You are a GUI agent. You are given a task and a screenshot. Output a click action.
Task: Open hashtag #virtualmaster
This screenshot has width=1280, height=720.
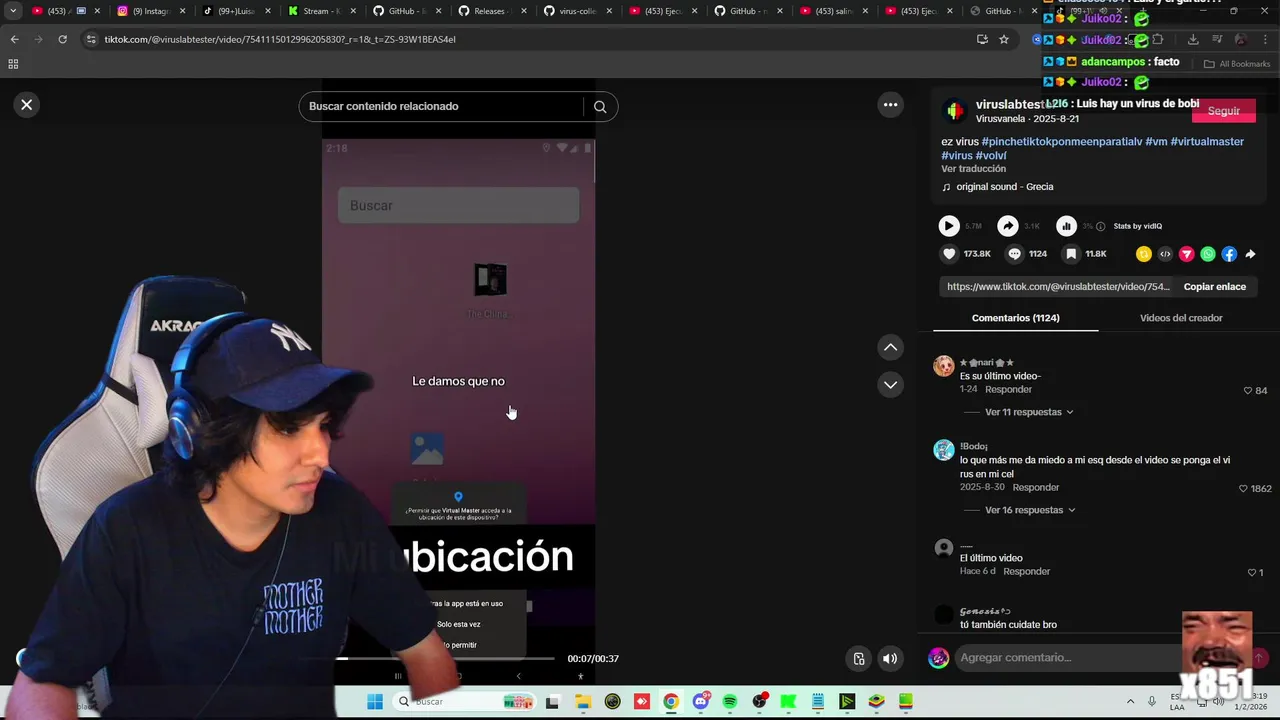coord(1207,142)
